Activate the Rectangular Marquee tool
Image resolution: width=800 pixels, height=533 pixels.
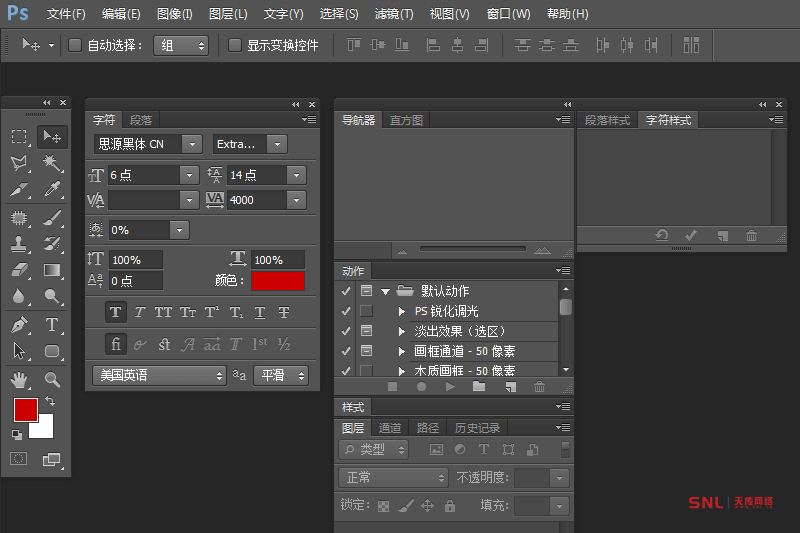point(19,136)
